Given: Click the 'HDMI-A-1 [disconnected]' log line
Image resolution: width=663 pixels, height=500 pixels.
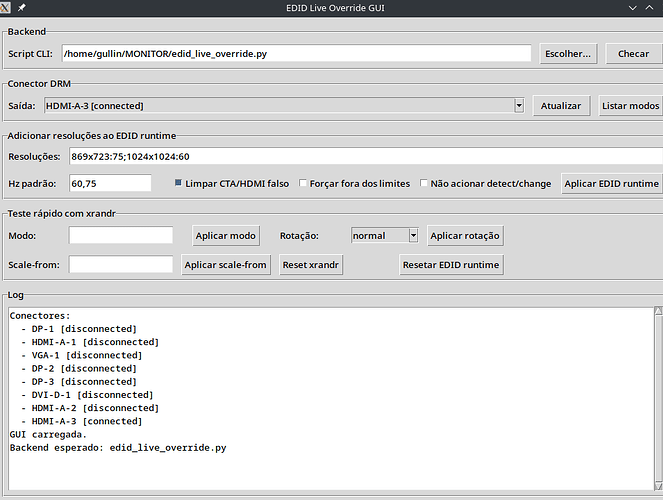Looking at the screenshot, I should tap(95, 342).
